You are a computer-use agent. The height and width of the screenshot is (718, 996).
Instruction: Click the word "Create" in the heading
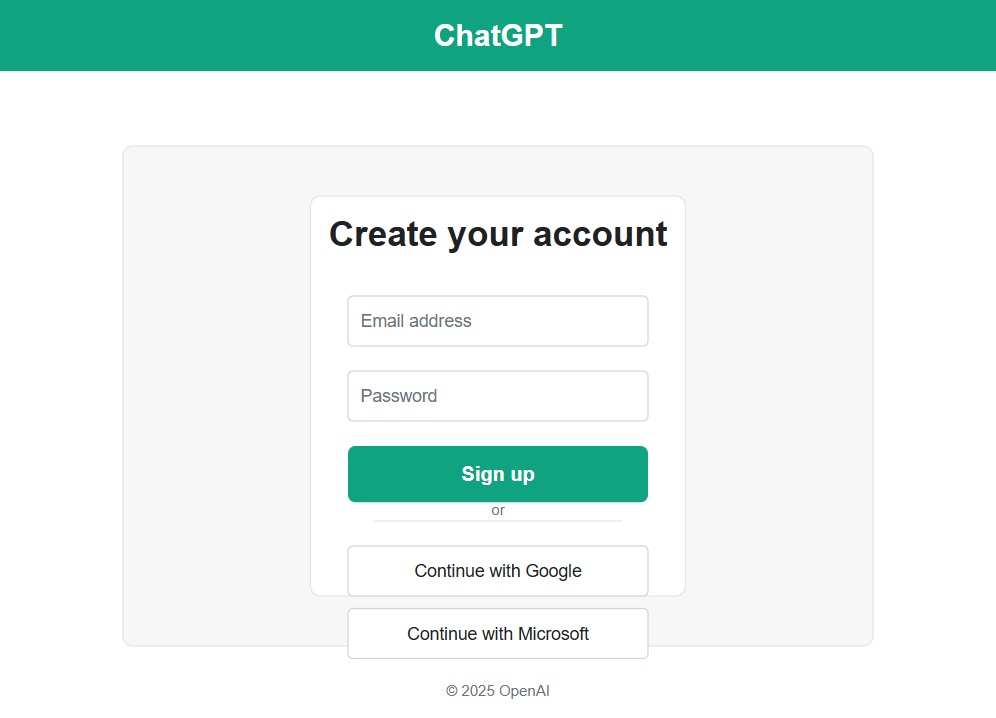tap(383, 234)
